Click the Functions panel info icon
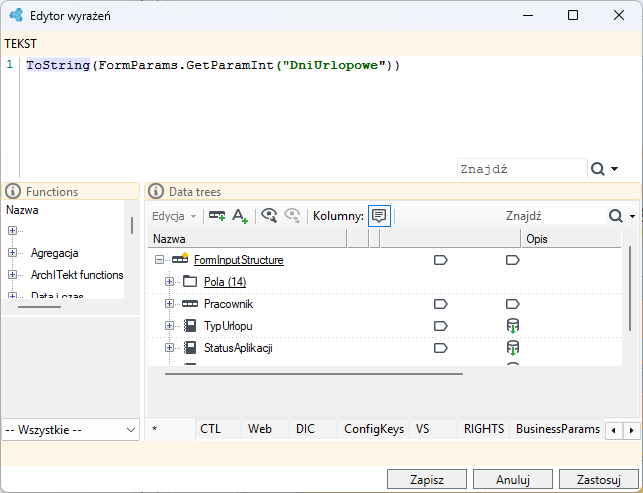The width and height of the screenshot is (643, 493). click(13, 192)
